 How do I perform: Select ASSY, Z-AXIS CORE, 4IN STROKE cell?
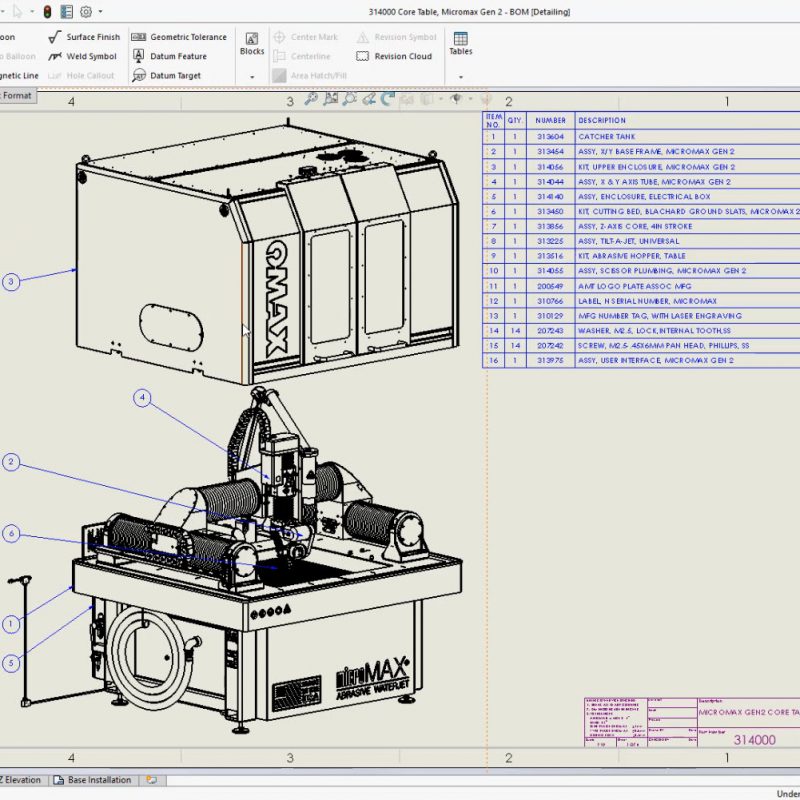click(x=687, y=226)
